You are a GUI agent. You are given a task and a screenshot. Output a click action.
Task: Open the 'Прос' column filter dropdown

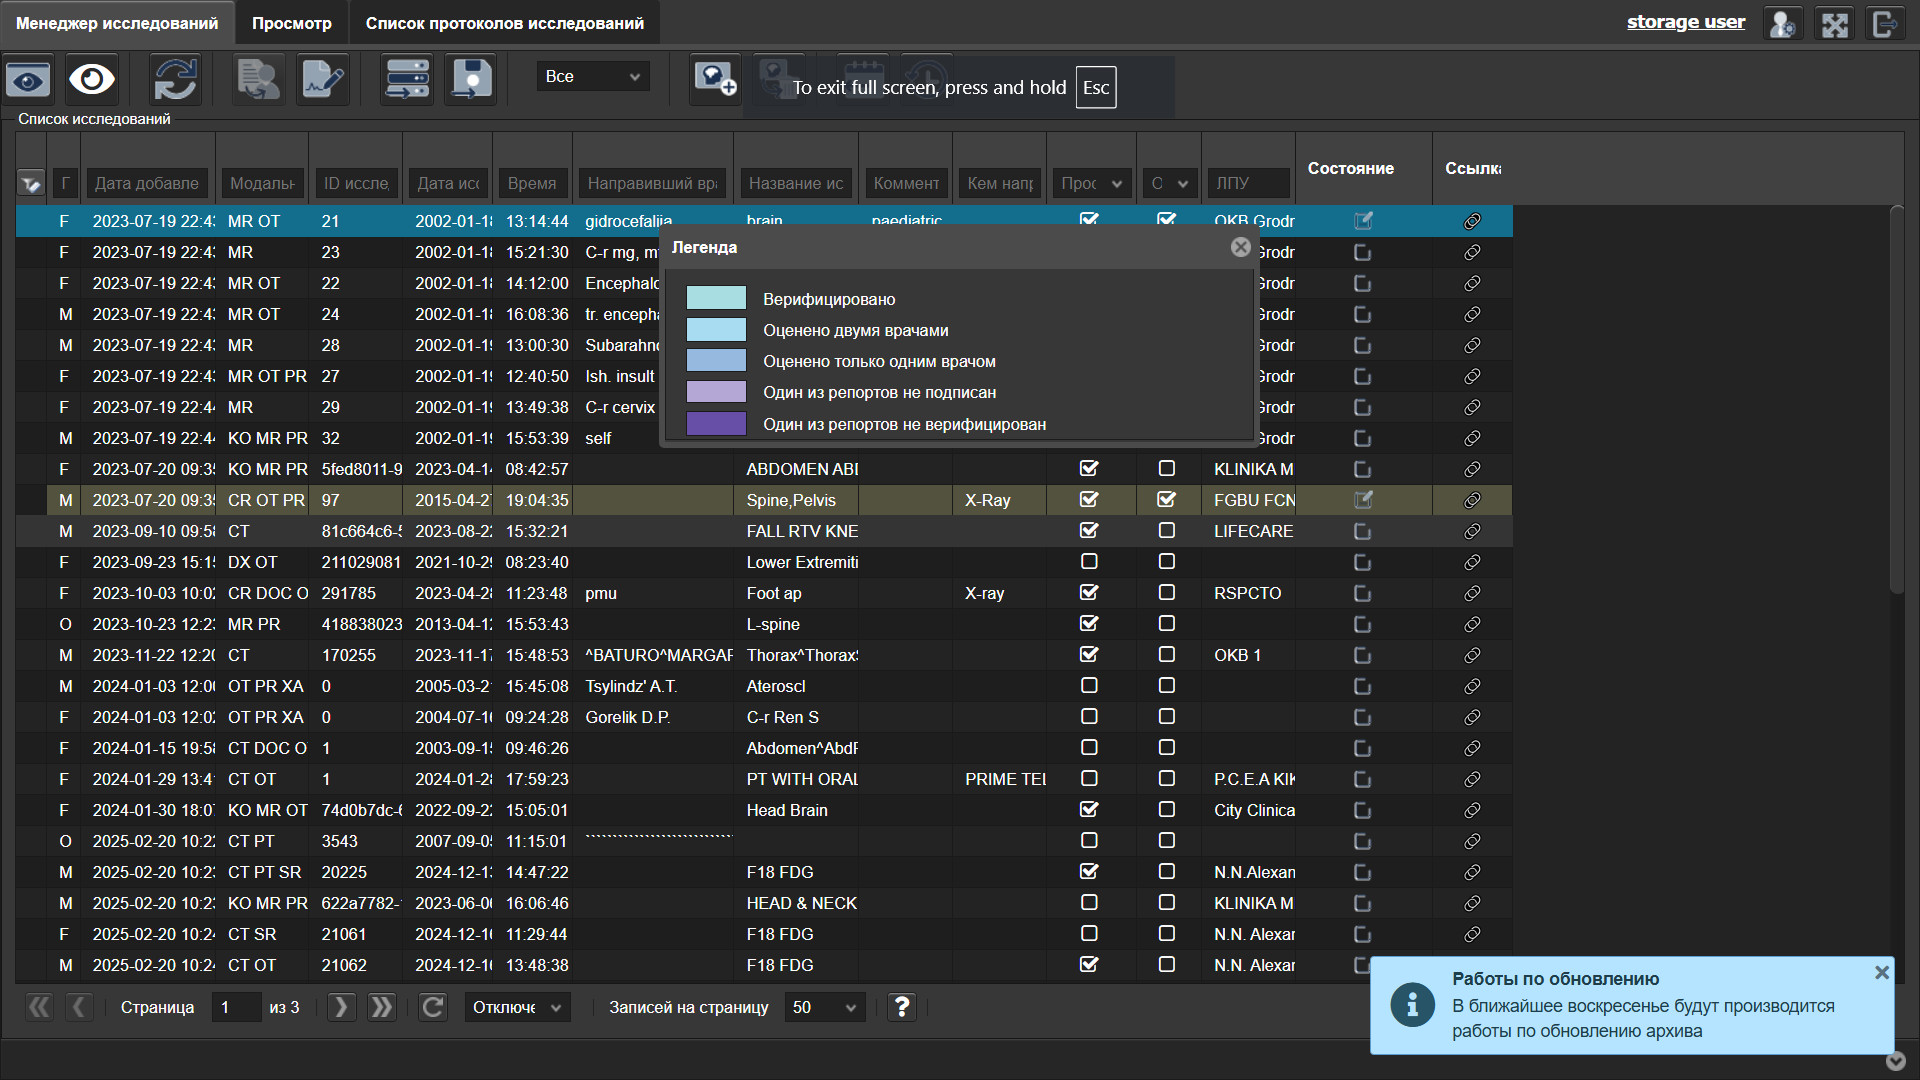pyautogui.click(x=1091, y=183)
